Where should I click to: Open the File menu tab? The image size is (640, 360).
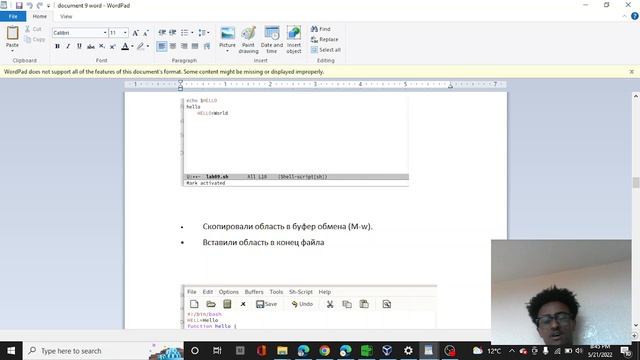[x=13, y=16]
